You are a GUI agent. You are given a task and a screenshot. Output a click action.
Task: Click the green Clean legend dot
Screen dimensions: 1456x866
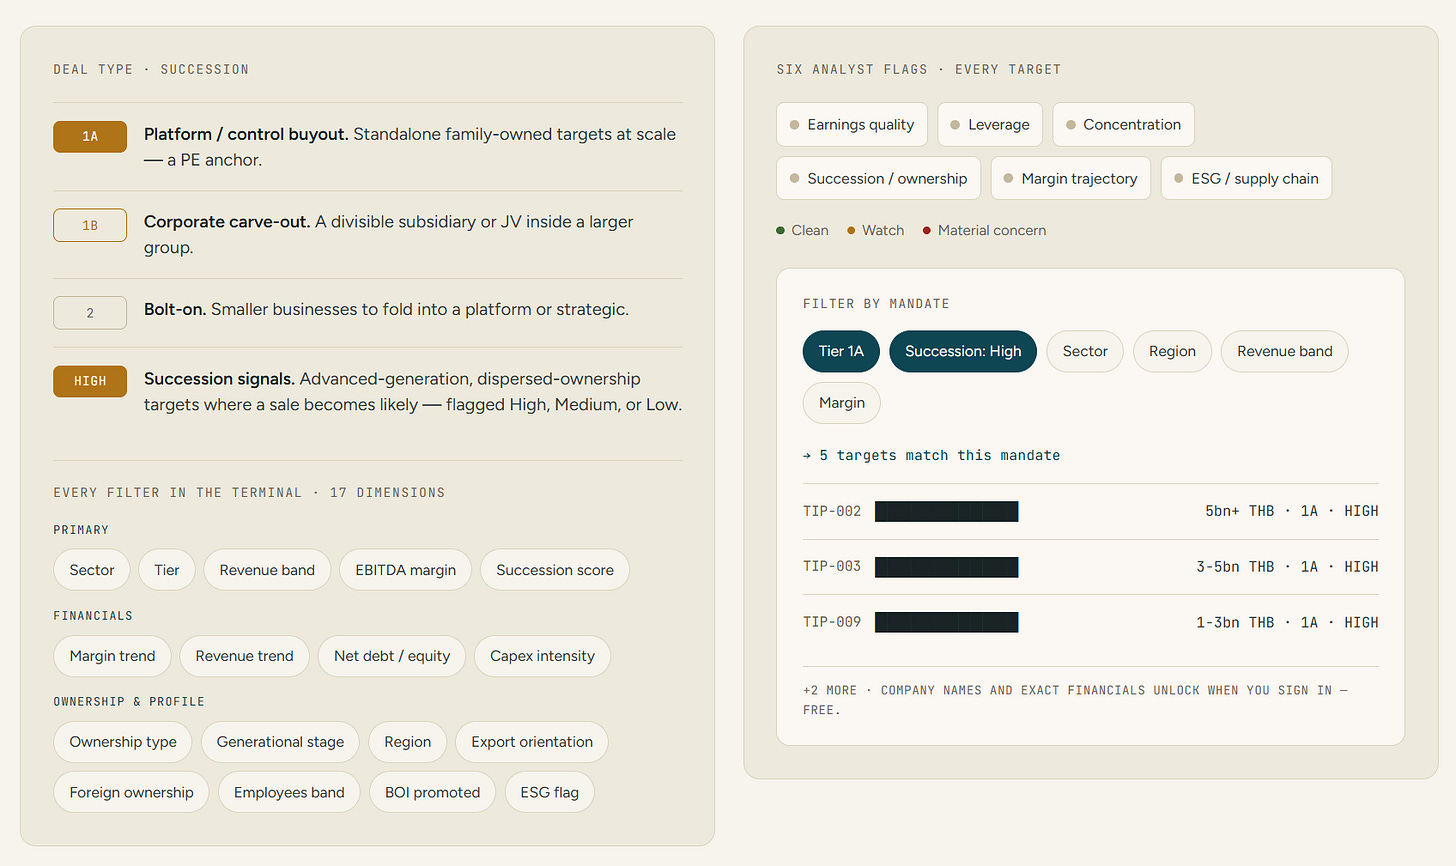pyautogui.click(x=780, y=230)
